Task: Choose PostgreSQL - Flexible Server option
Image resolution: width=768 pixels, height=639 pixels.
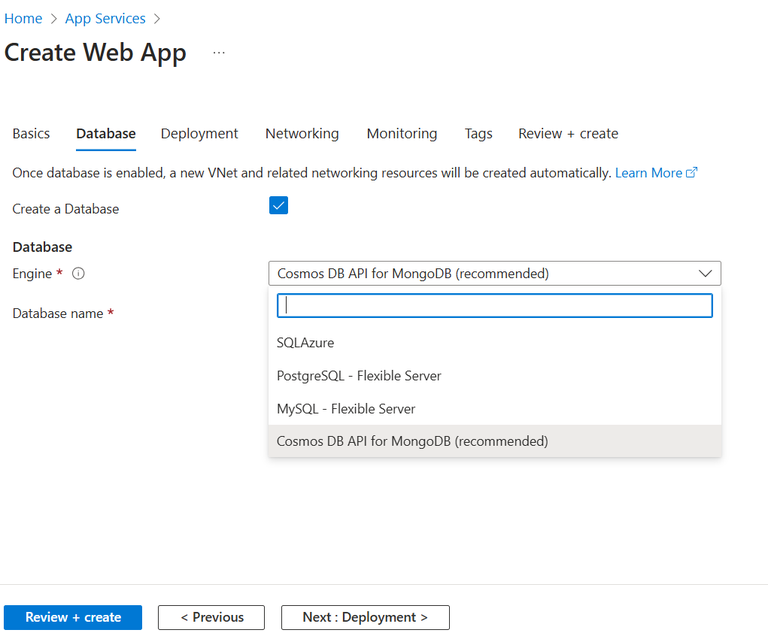Action: click(x=495, y=376)
